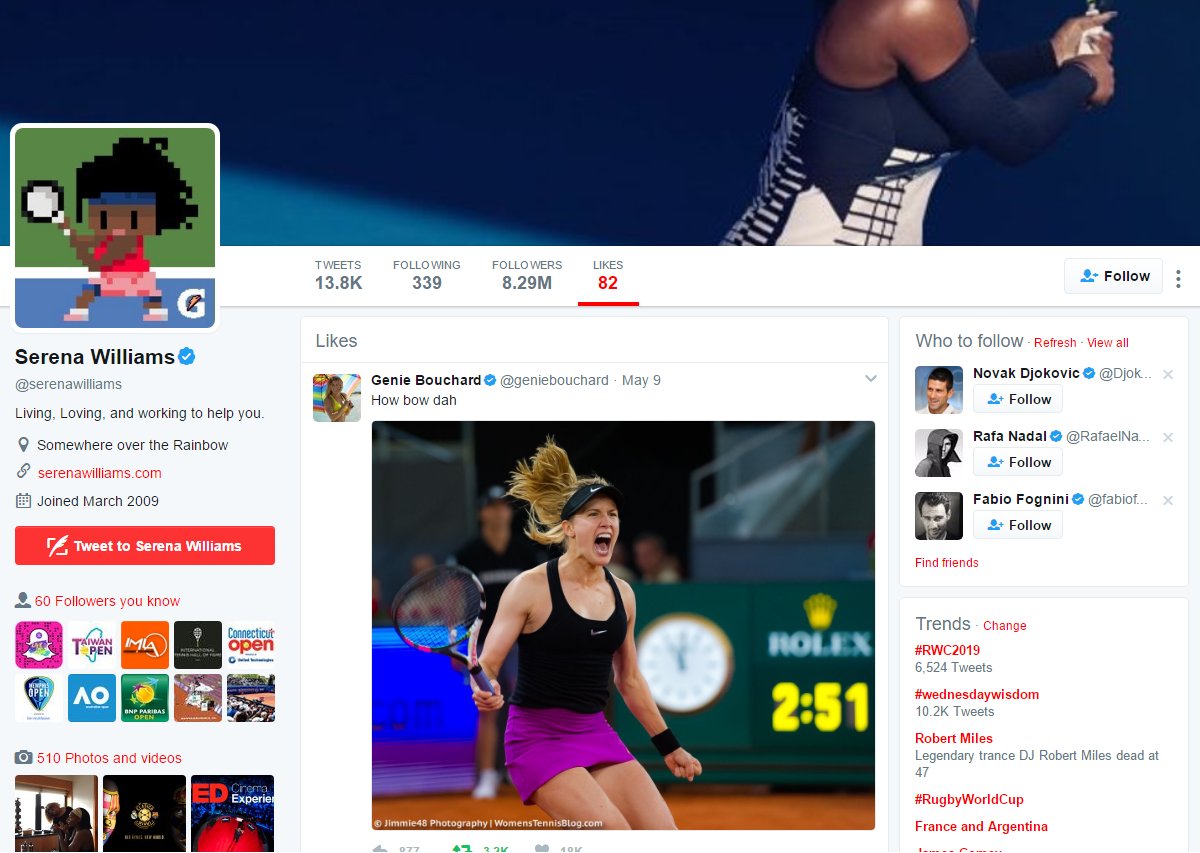
Task: Follow Novak Djokovic
Action: [1018, 399]
